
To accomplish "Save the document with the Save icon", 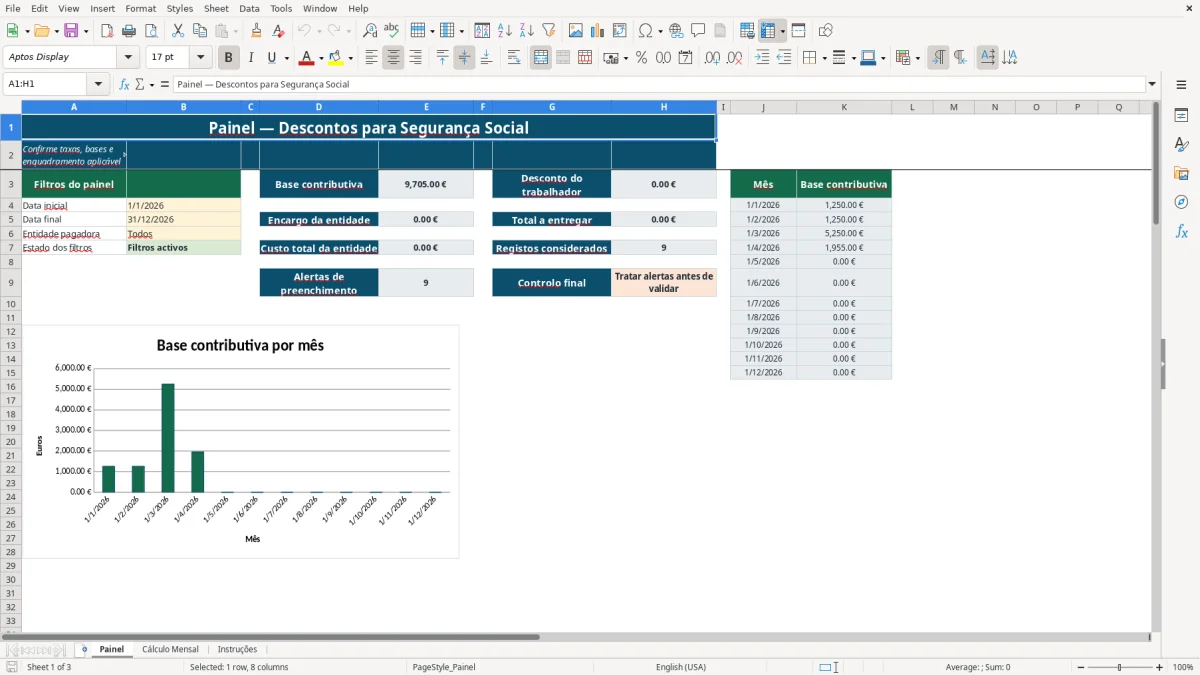I will (x=71, y=31).
